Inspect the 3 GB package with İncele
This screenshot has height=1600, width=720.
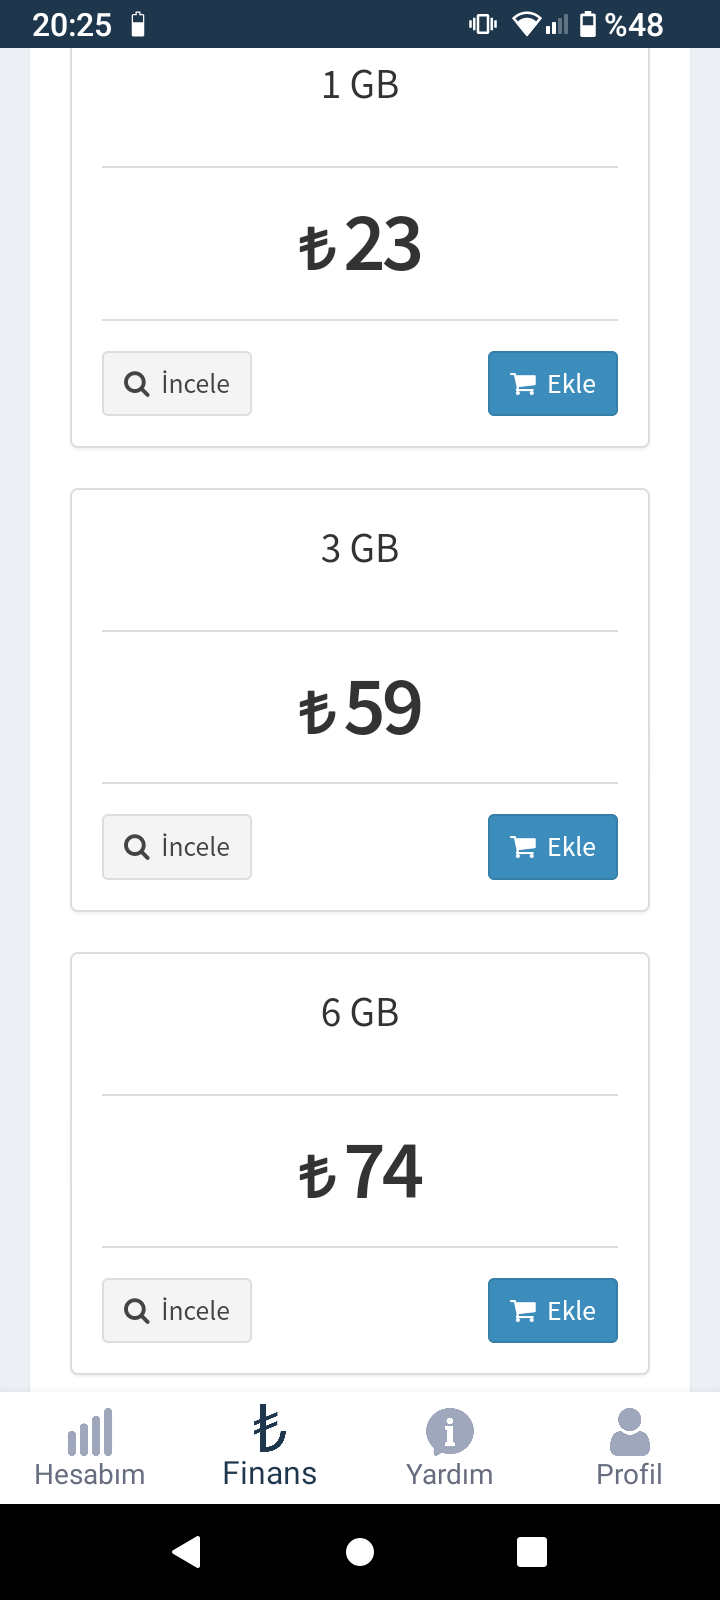click(177, 847)
